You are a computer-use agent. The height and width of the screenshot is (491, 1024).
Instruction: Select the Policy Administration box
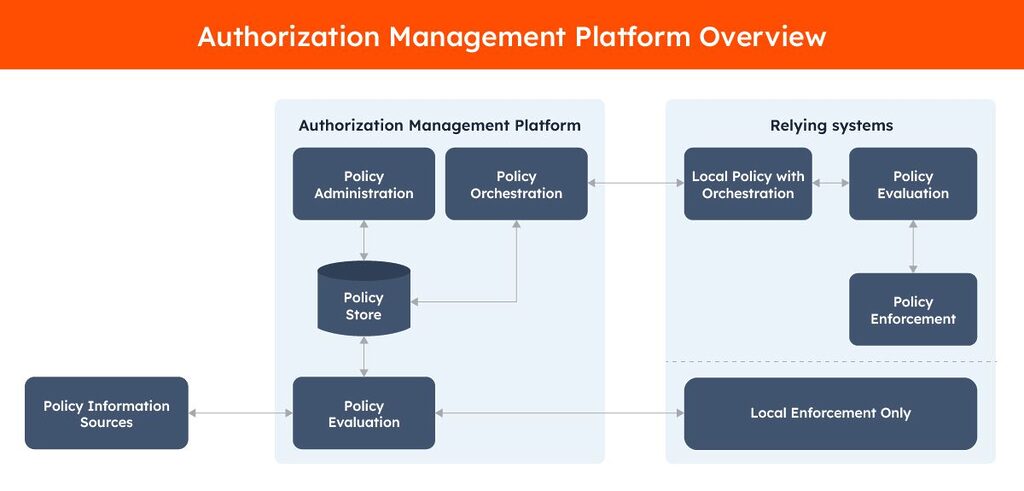363,184
